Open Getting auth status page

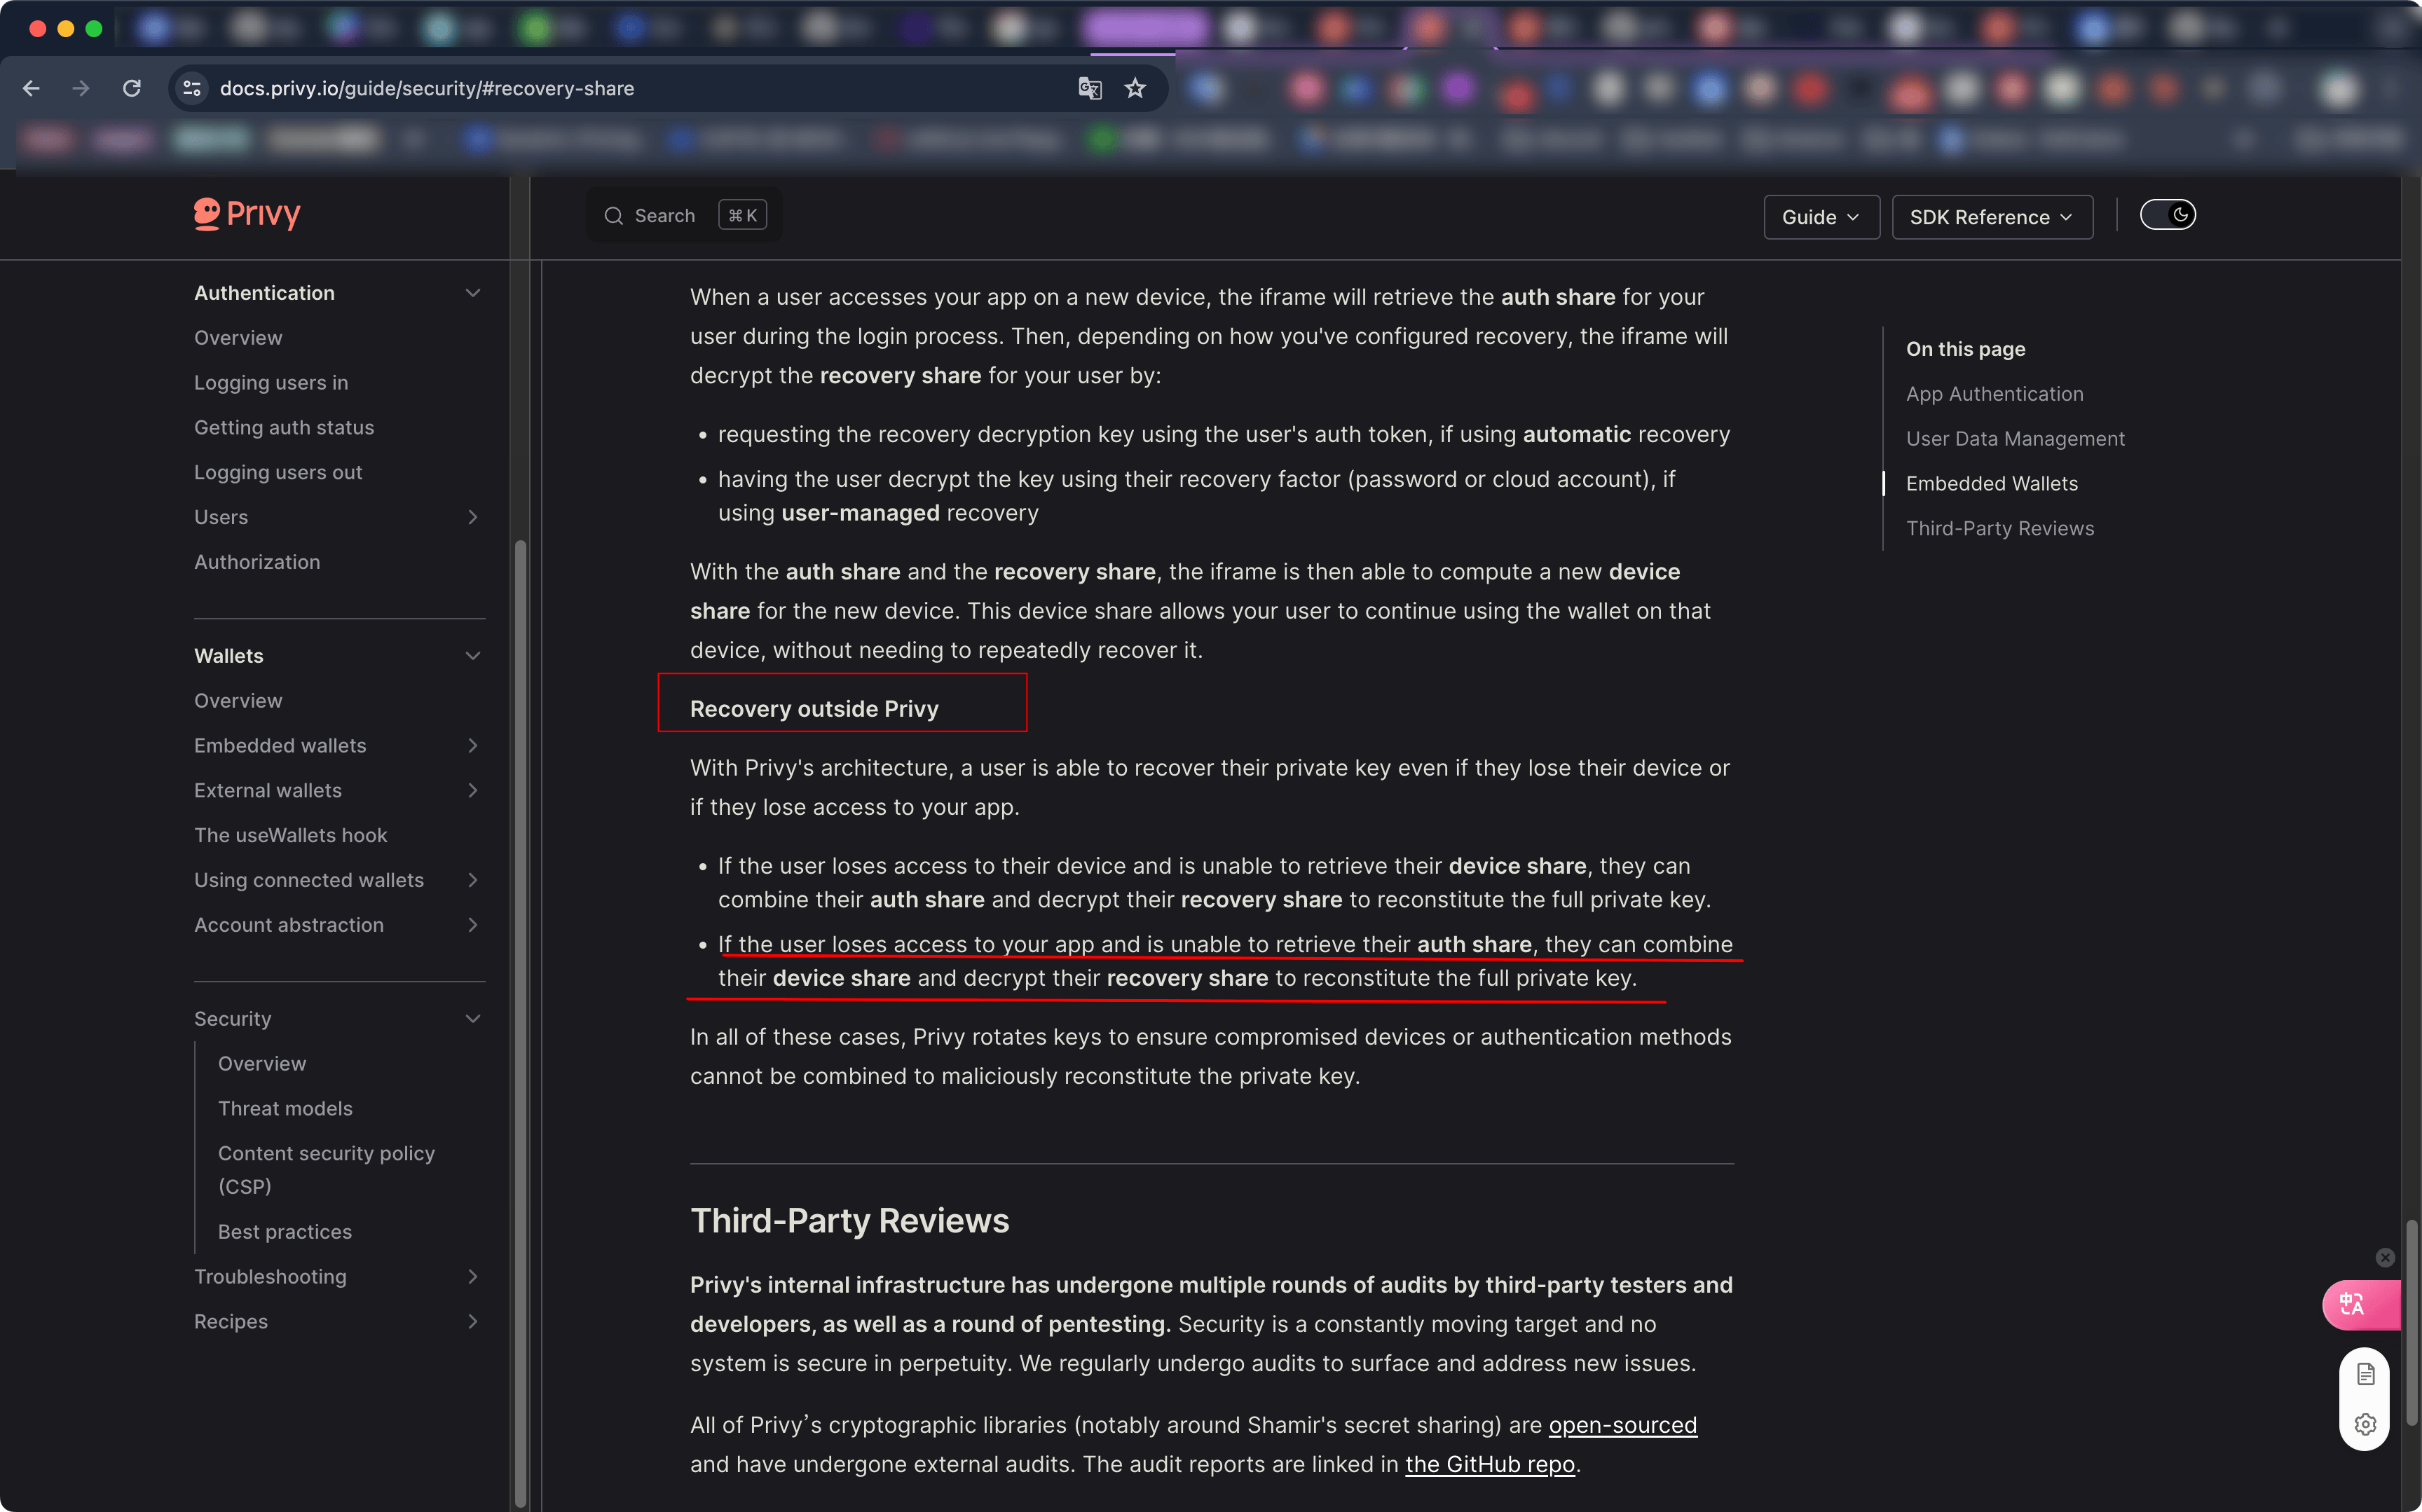tap(284, 428)
